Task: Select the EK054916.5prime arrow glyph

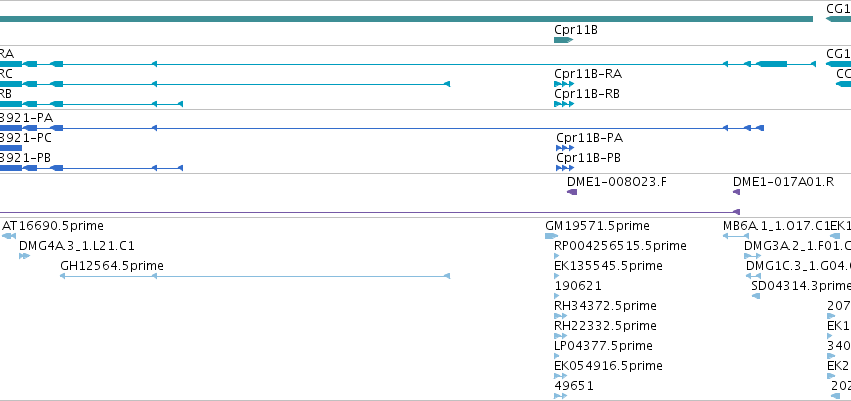Action: [x=561, y=376]
